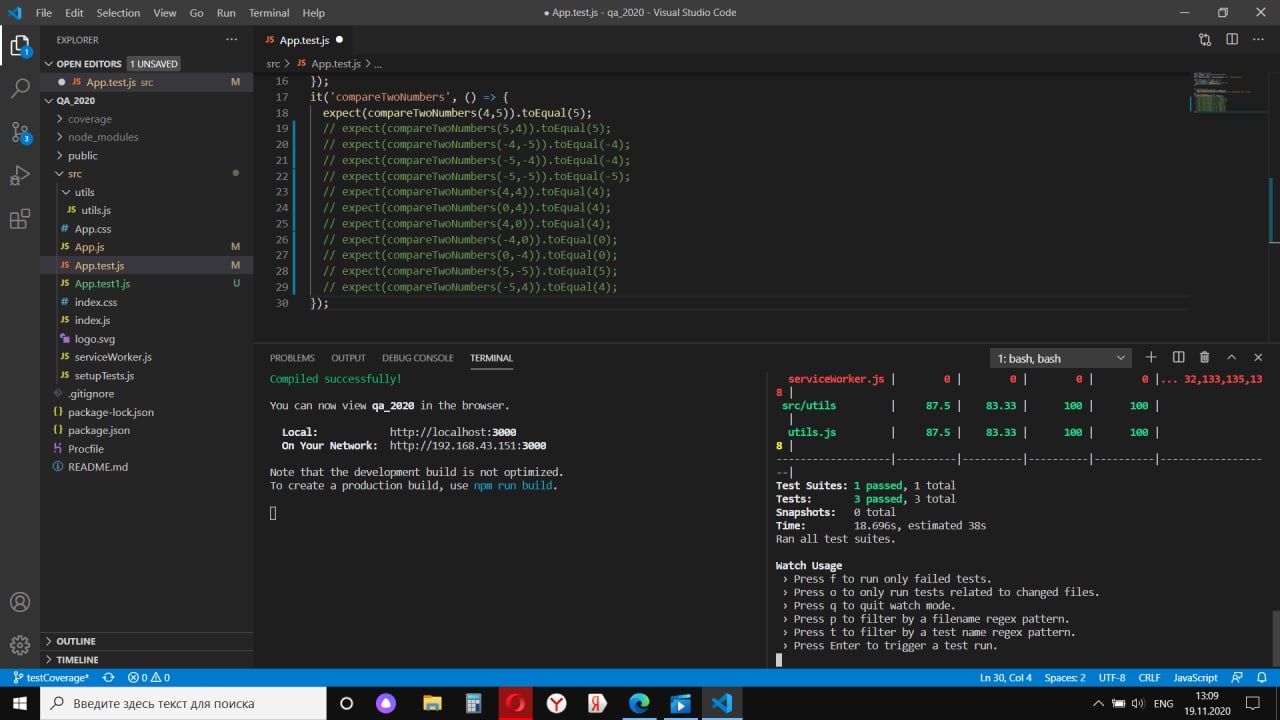Open the Extensions view
This screenshot has height=720, width=1280.
(x=20, y=219)
